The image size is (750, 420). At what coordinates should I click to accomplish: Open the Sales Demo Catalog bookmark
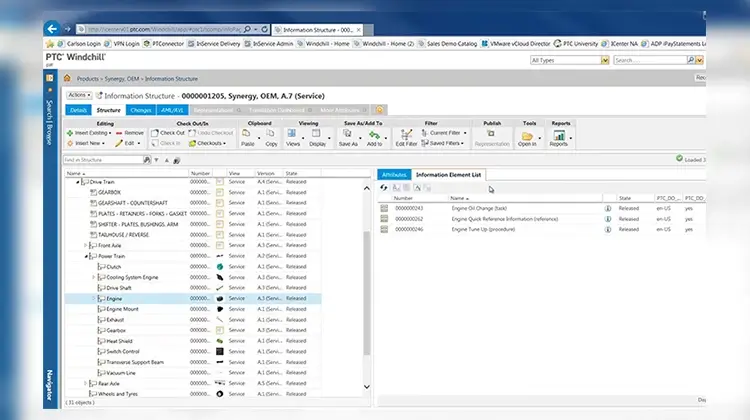(448, 44)
